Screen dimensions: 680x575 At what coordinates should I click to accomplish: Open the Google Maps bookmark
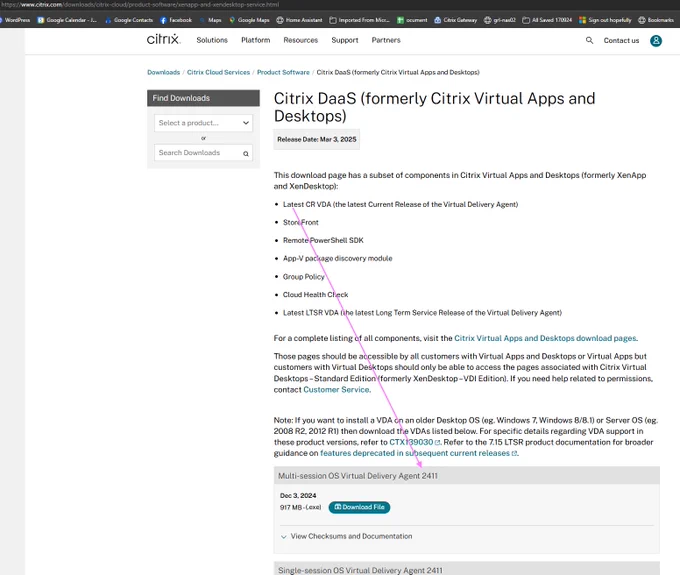click(x=249, y=20)
